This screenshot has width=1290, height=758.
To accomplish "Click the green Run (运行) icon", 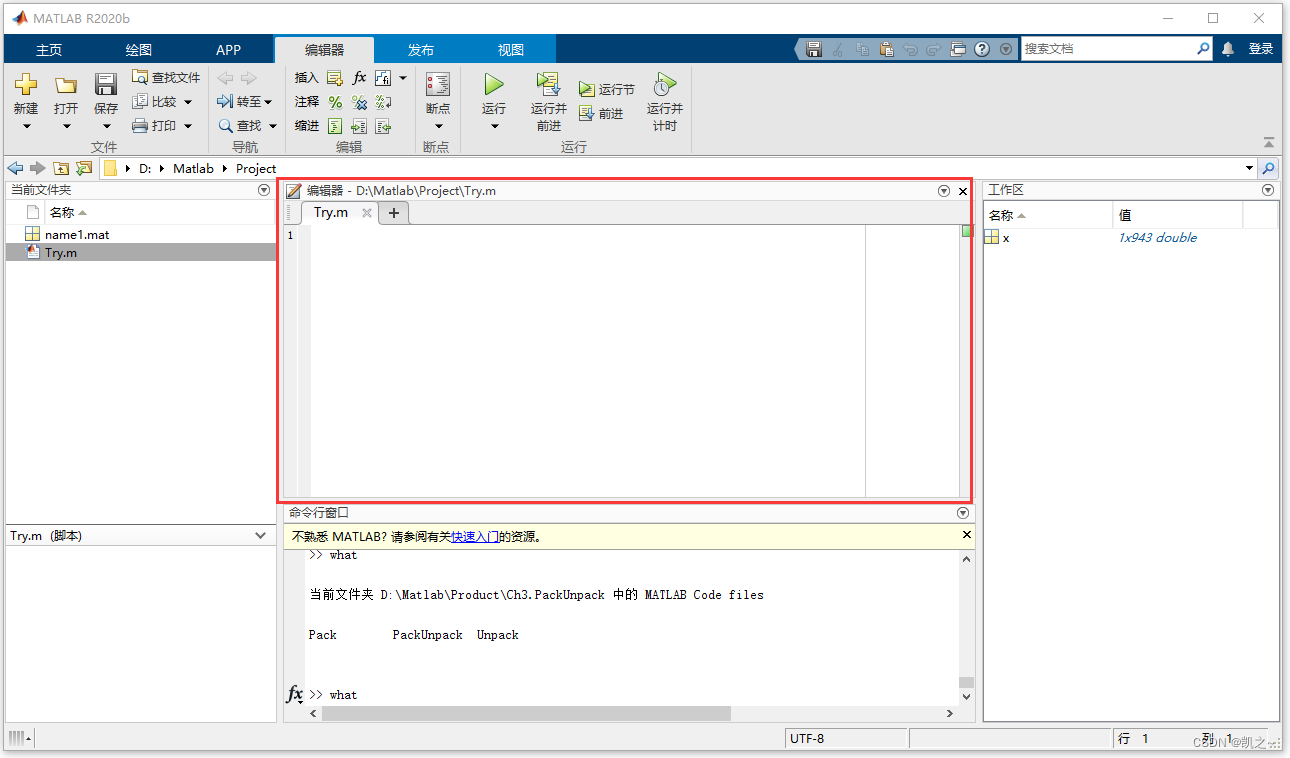I will [x=494, y=85].
